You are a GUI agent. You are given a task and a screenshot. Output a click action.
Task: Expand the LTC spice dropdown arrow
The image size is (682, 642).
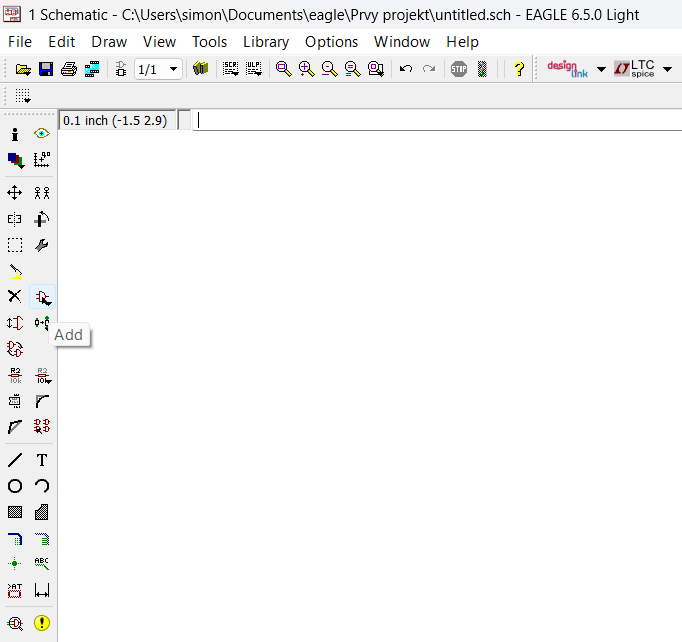point(667,69)
